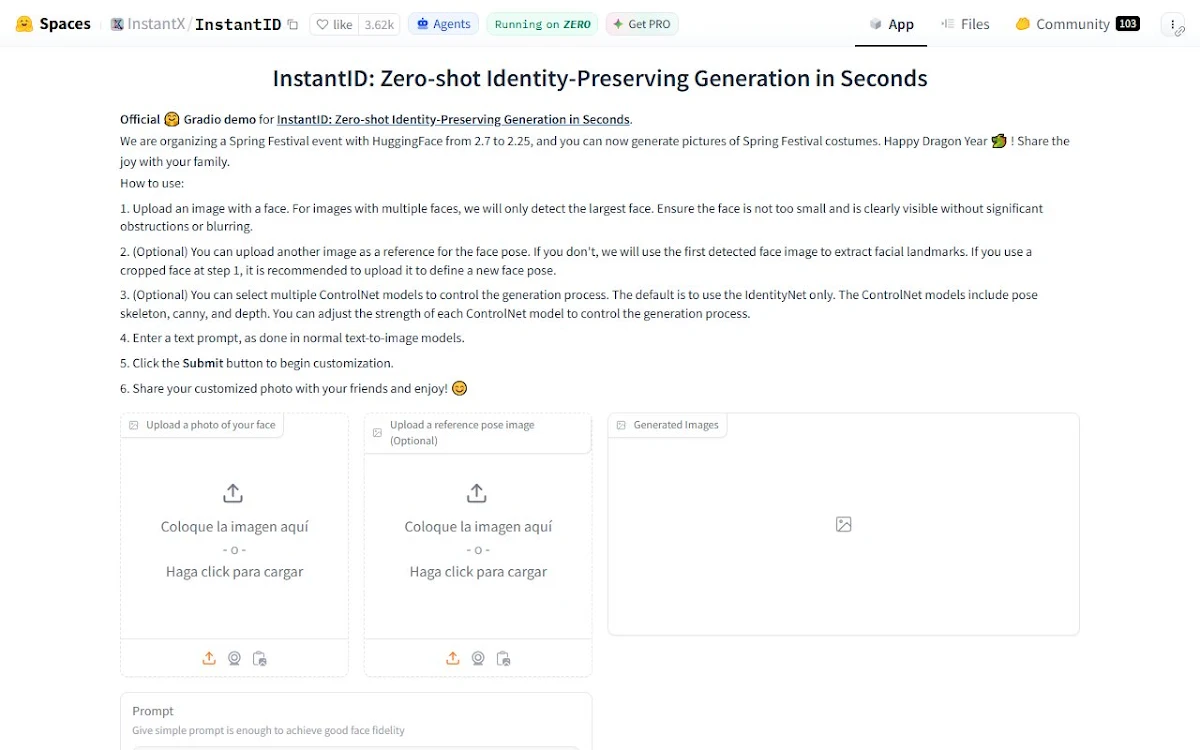Open webcam capture for face photo
This screenshot has width=1200, height=750.
click(x=234, y=658)
